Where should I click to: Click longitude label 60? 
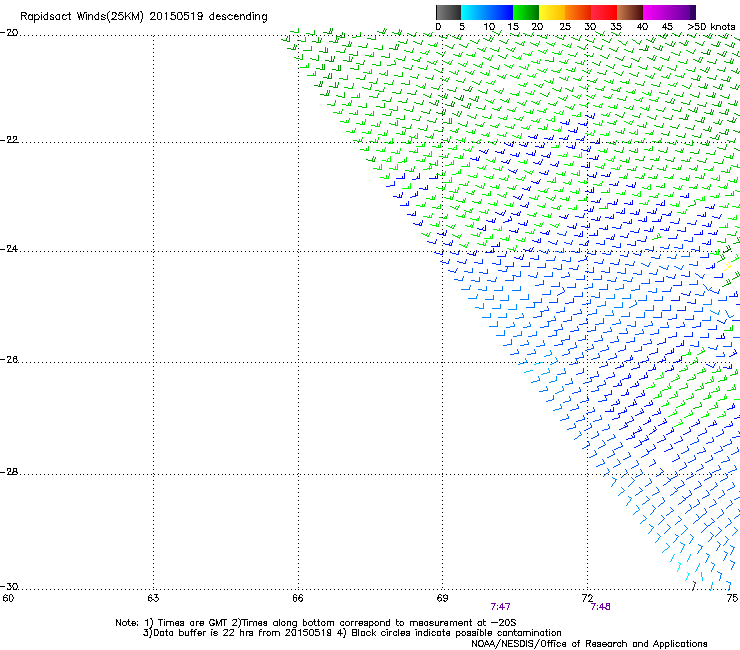8,599
